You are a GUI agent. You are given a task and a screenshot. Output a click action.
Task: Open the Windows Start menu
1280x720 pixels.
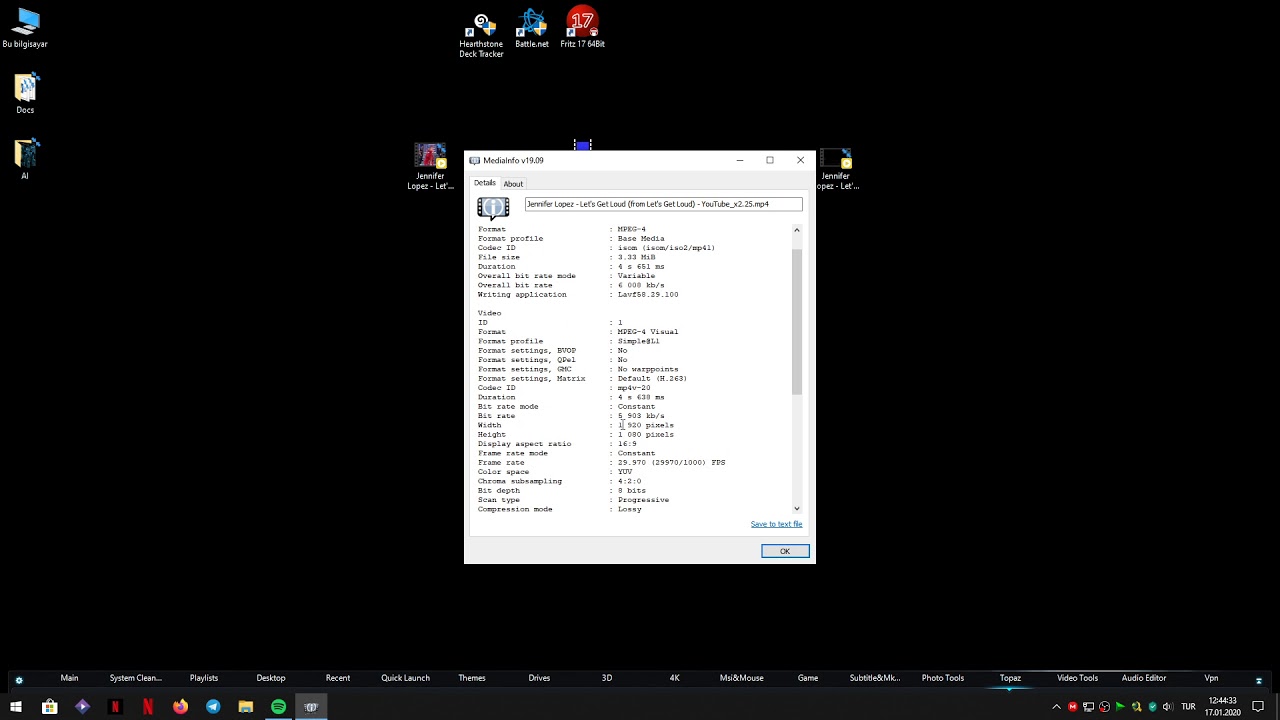tap(16, 707)
